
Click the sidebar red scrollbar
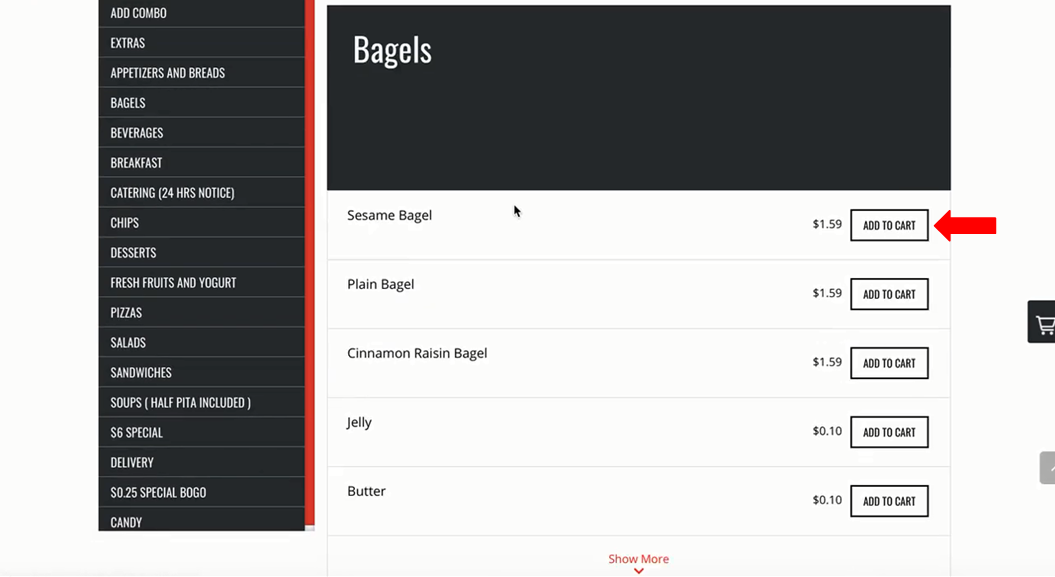pos(310,262)
